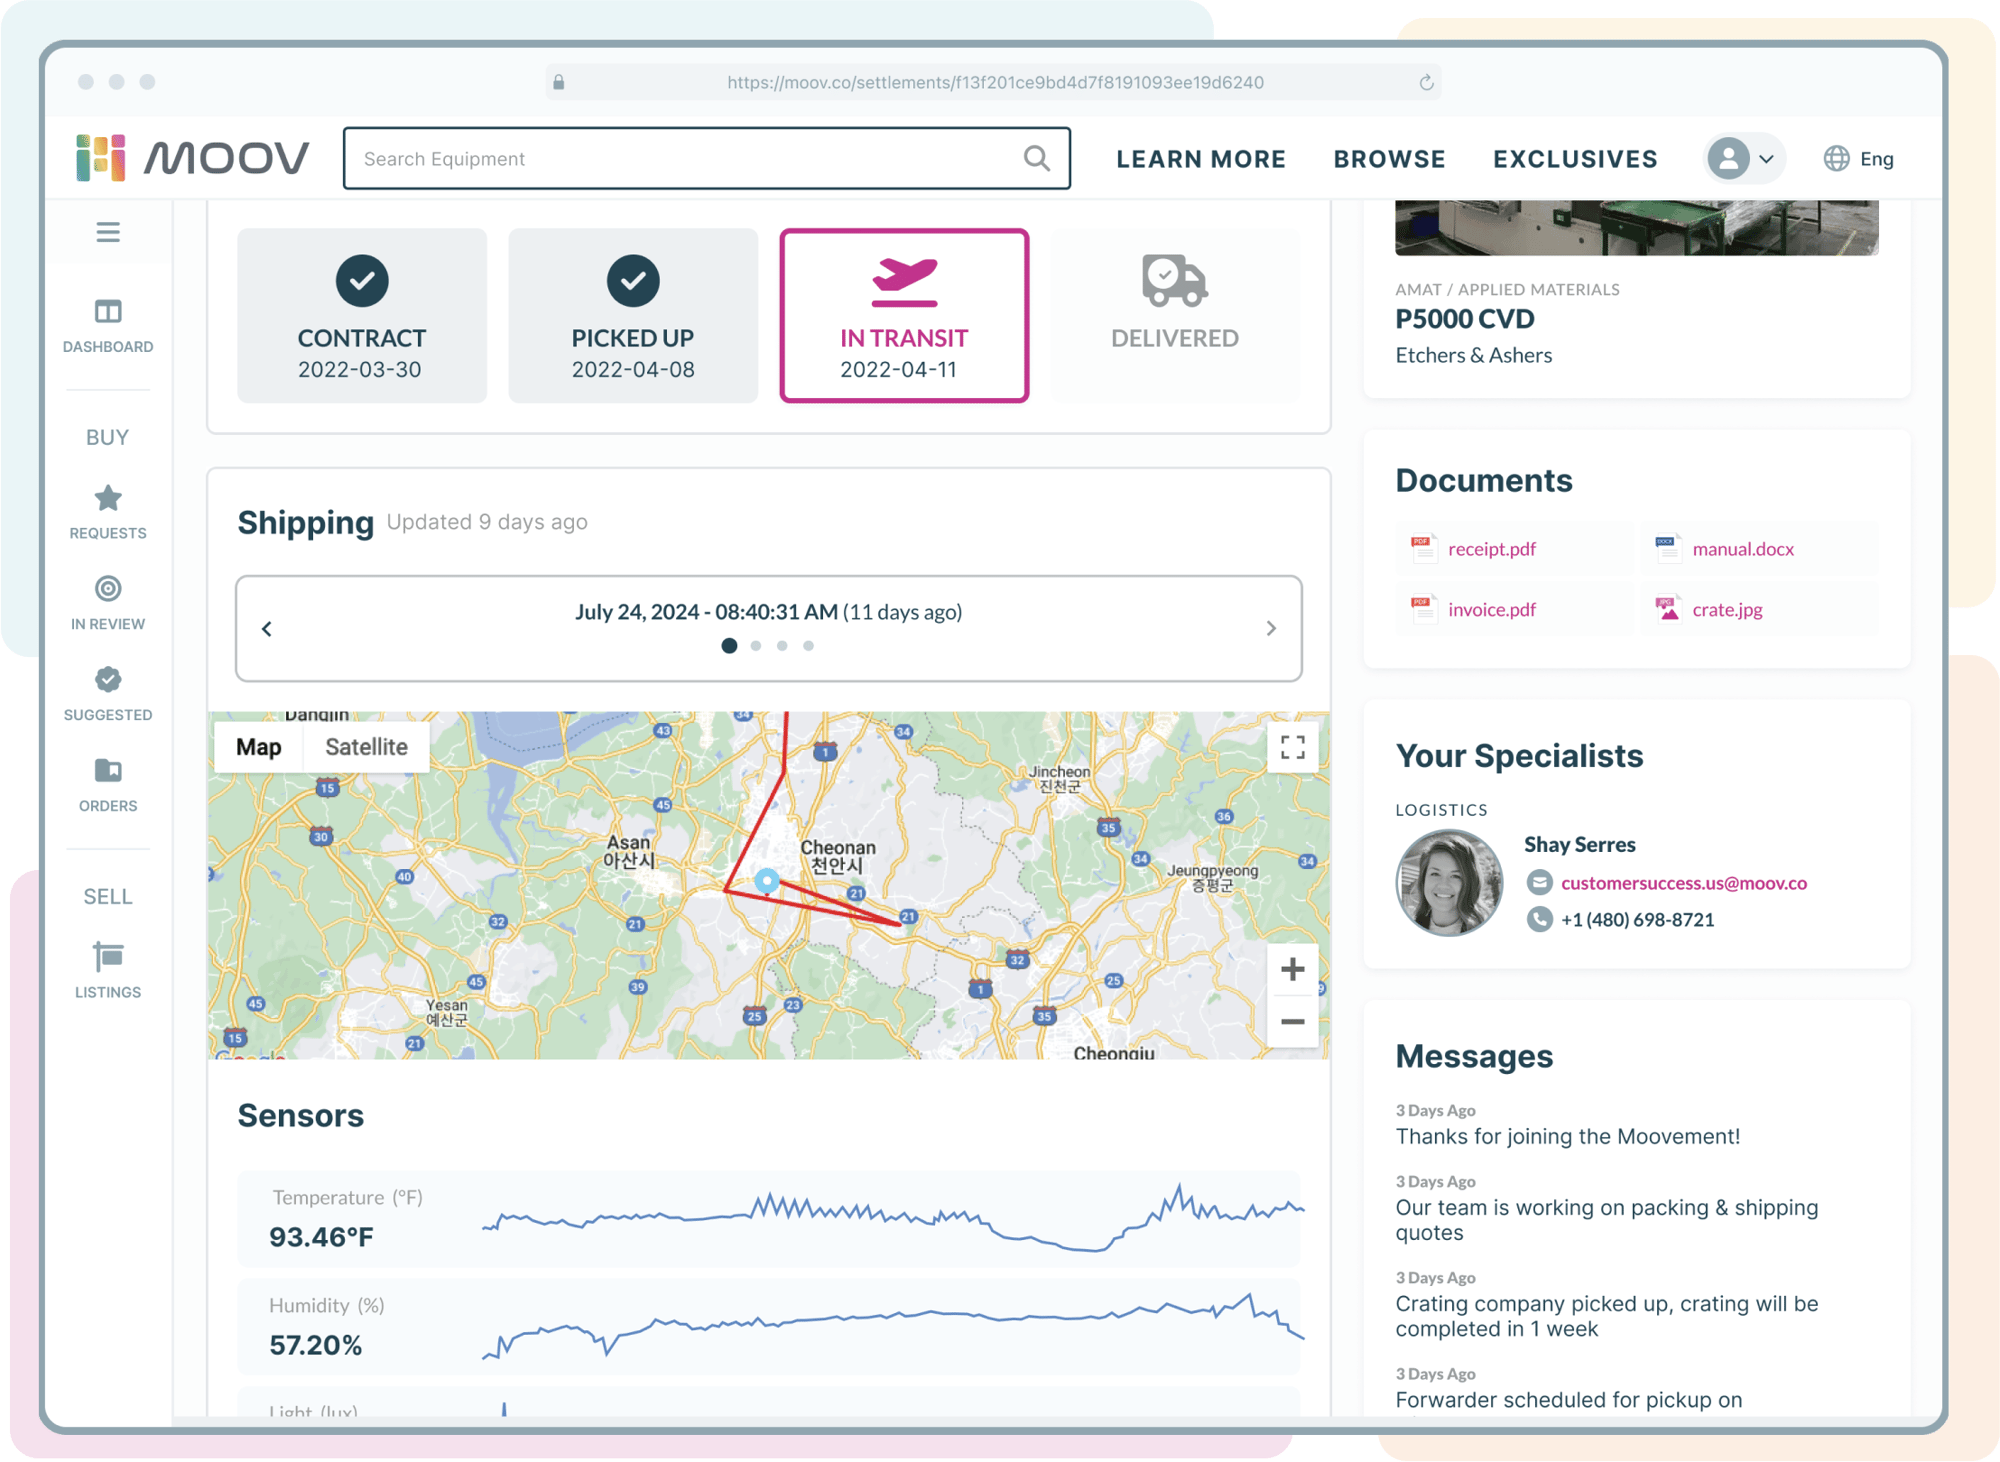
Task: Select first shipping update dot
Action: [729, 646]
